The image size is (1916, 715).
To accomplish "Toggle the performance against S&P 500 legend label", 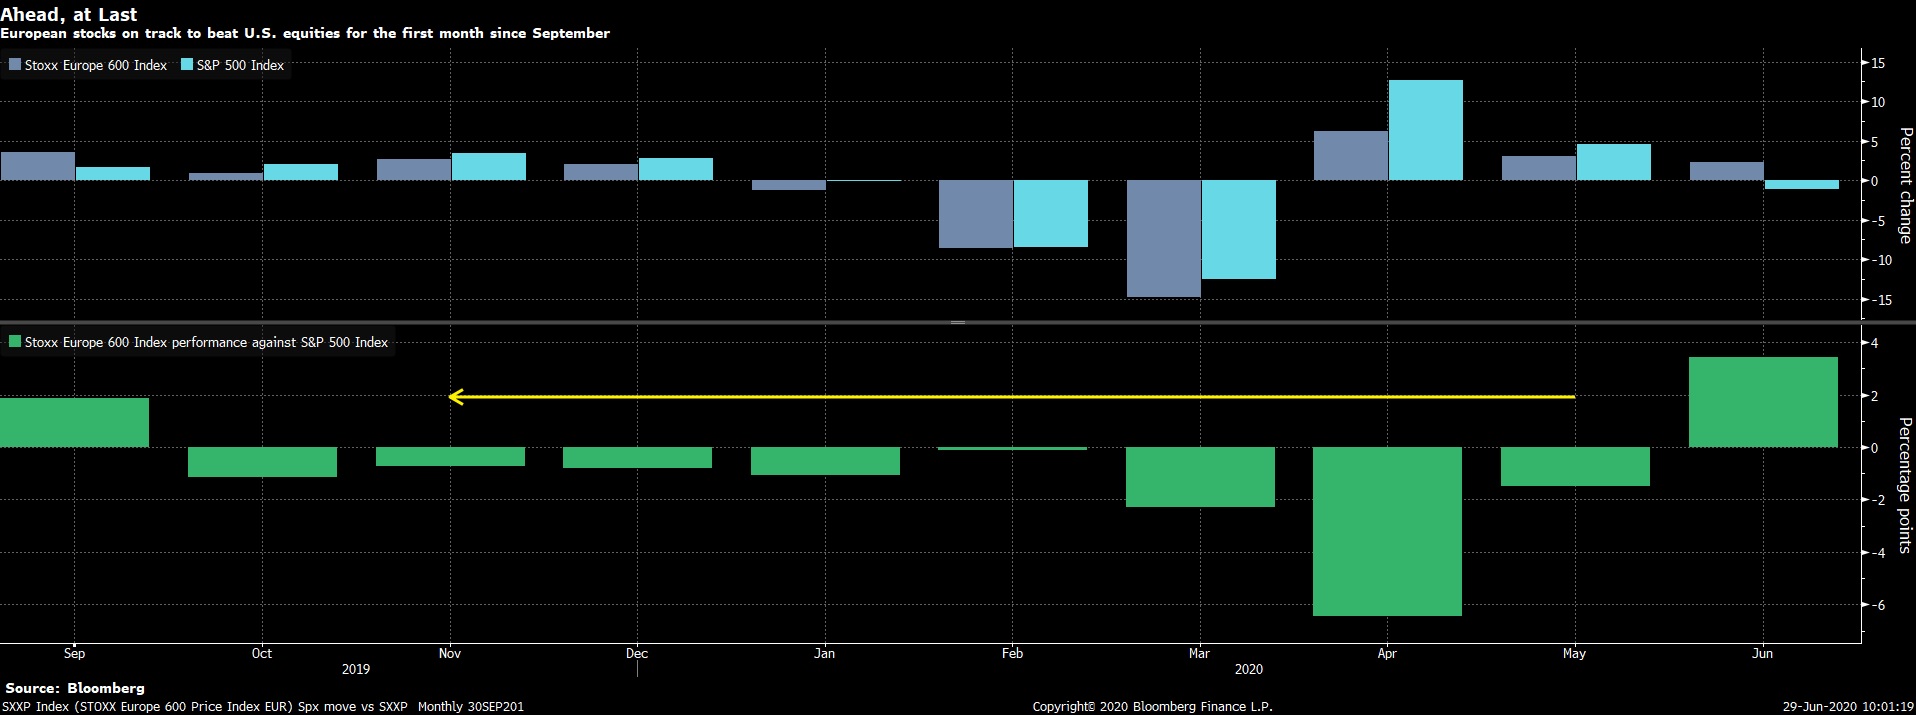I will tap(206, 342).
